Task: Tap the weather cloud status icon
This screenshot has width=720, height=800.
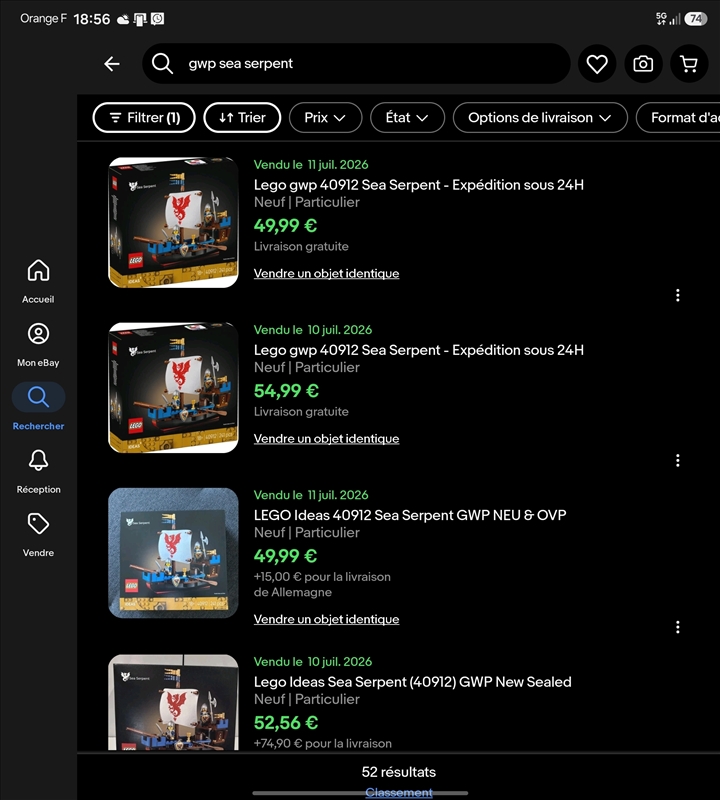Action: [123, 19]
